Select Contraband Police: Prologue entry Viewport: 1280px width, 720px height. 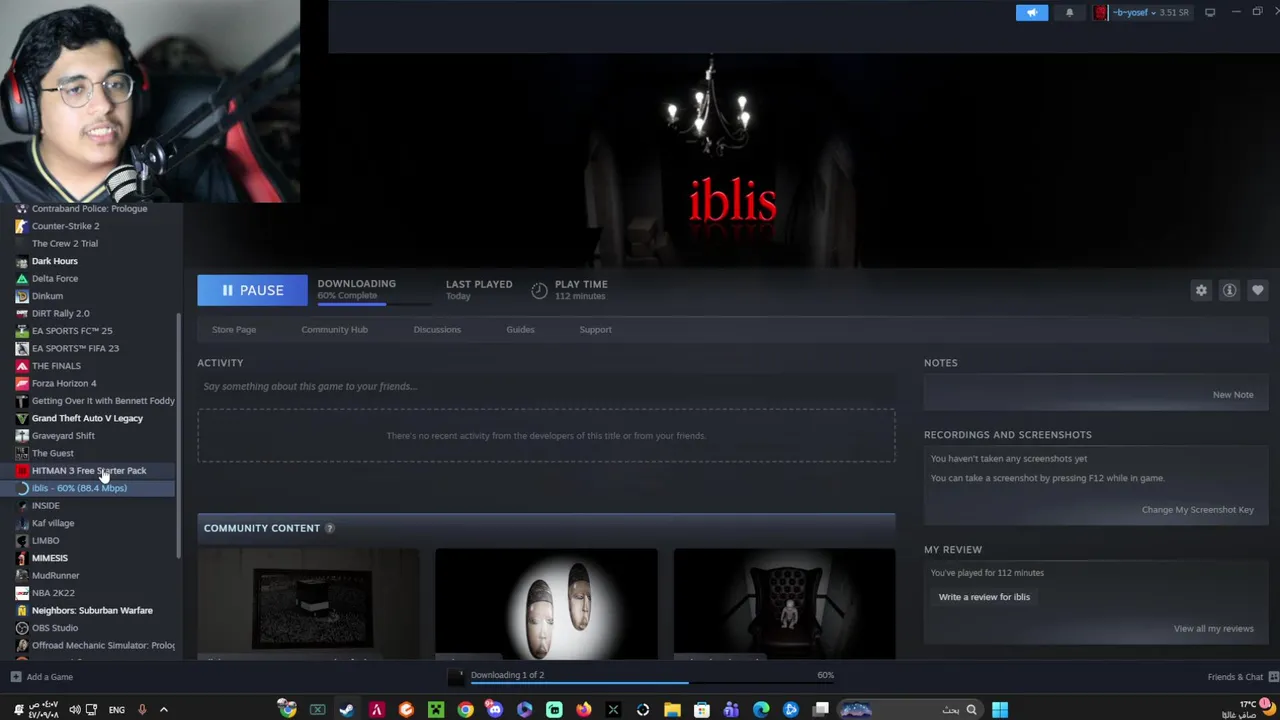pos(89,209)
